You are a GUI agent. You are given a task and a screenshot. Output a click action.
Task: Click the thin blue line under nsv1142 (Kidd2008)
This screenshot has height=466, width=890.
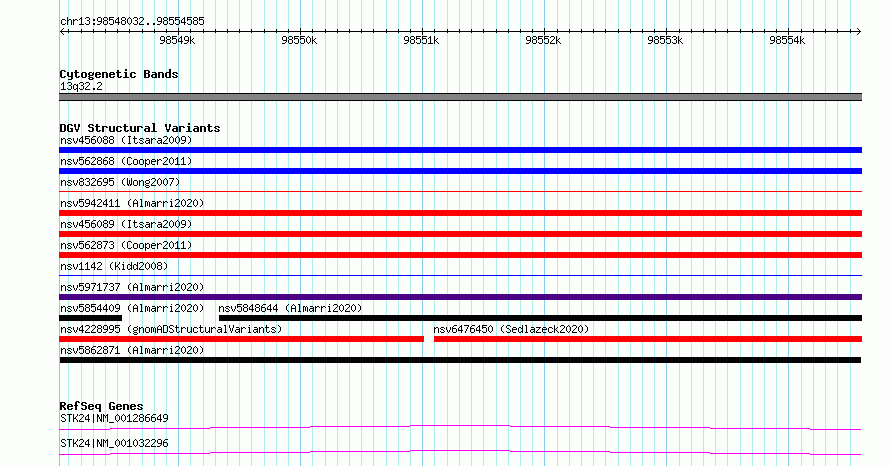click(460, 276)
